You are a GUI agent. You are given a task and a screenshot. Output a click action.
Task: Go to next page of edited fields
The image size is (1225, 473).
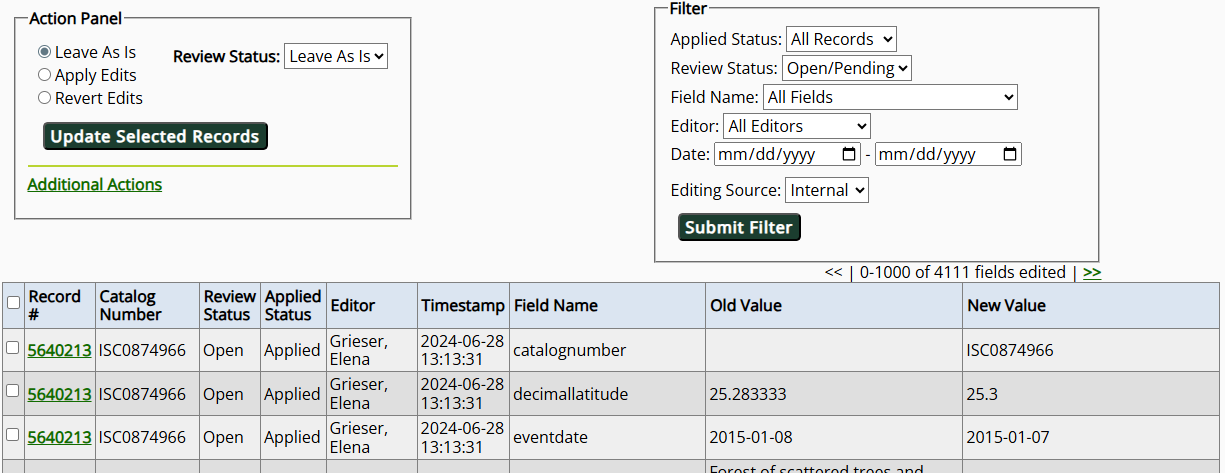pos(1092,272)
